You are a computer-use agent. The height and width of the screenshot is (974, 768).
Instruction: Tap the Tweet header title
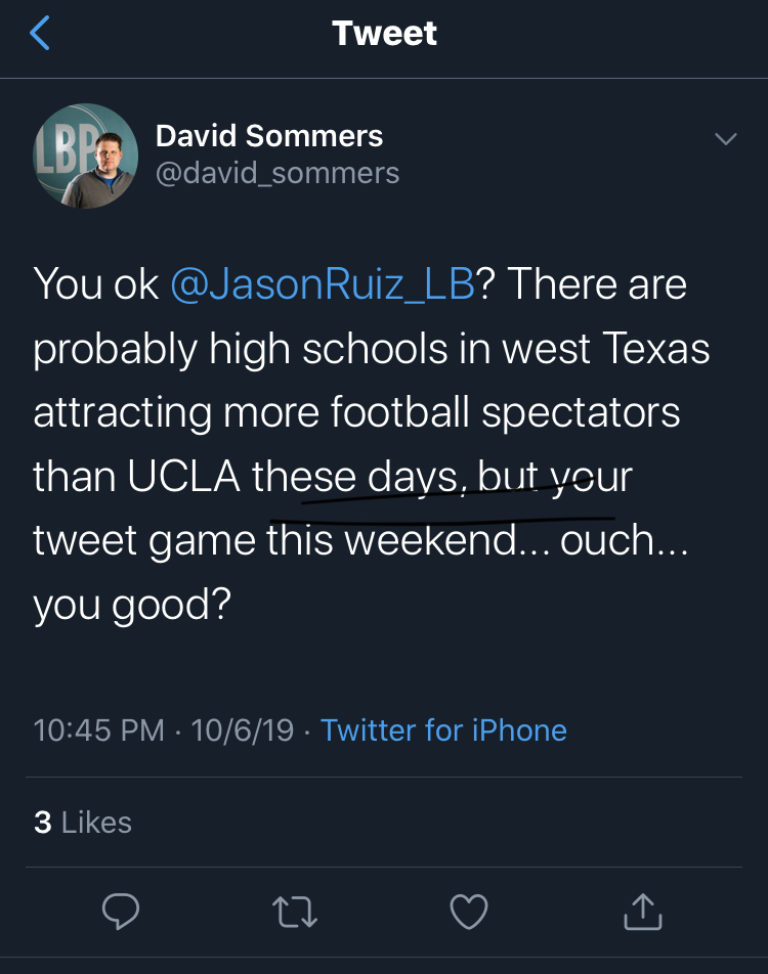[384, 34]
